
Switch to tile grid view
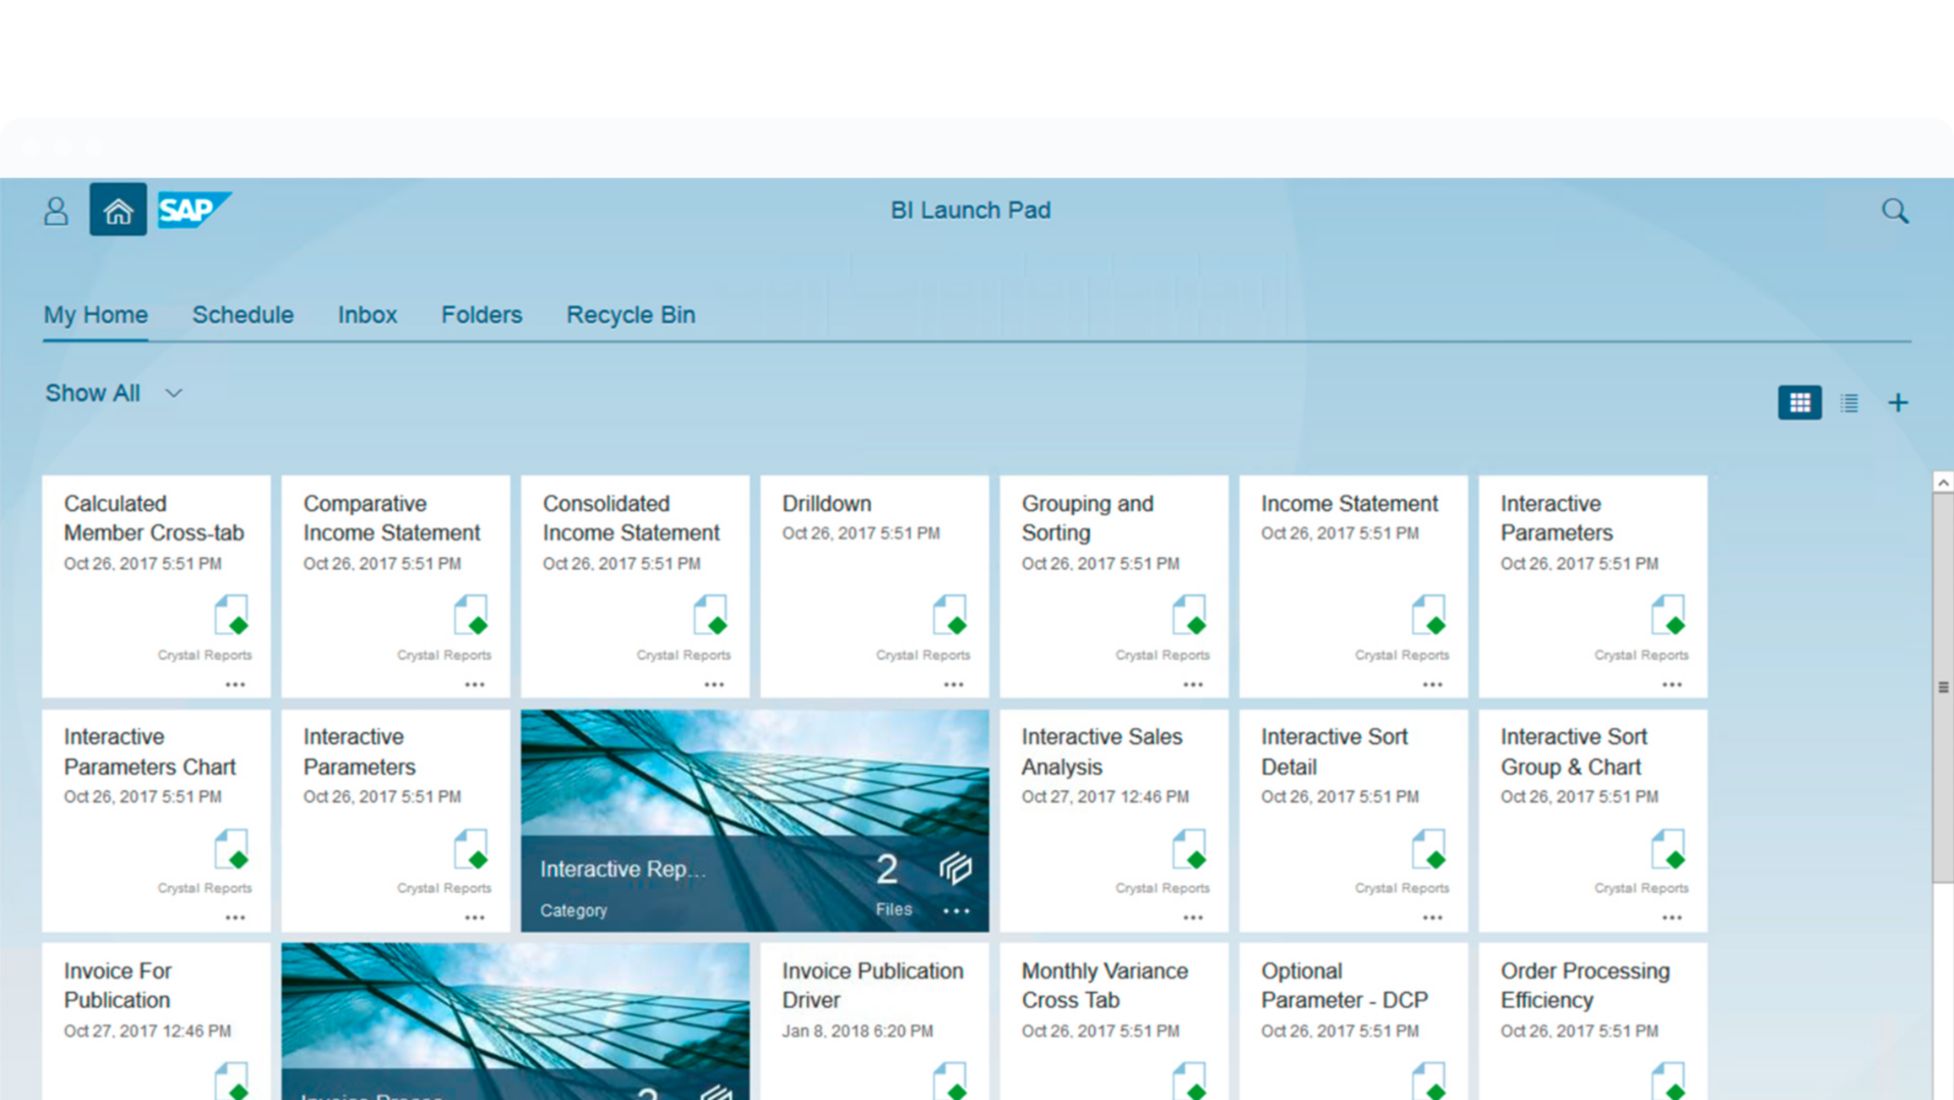(x=1799, y=403)
